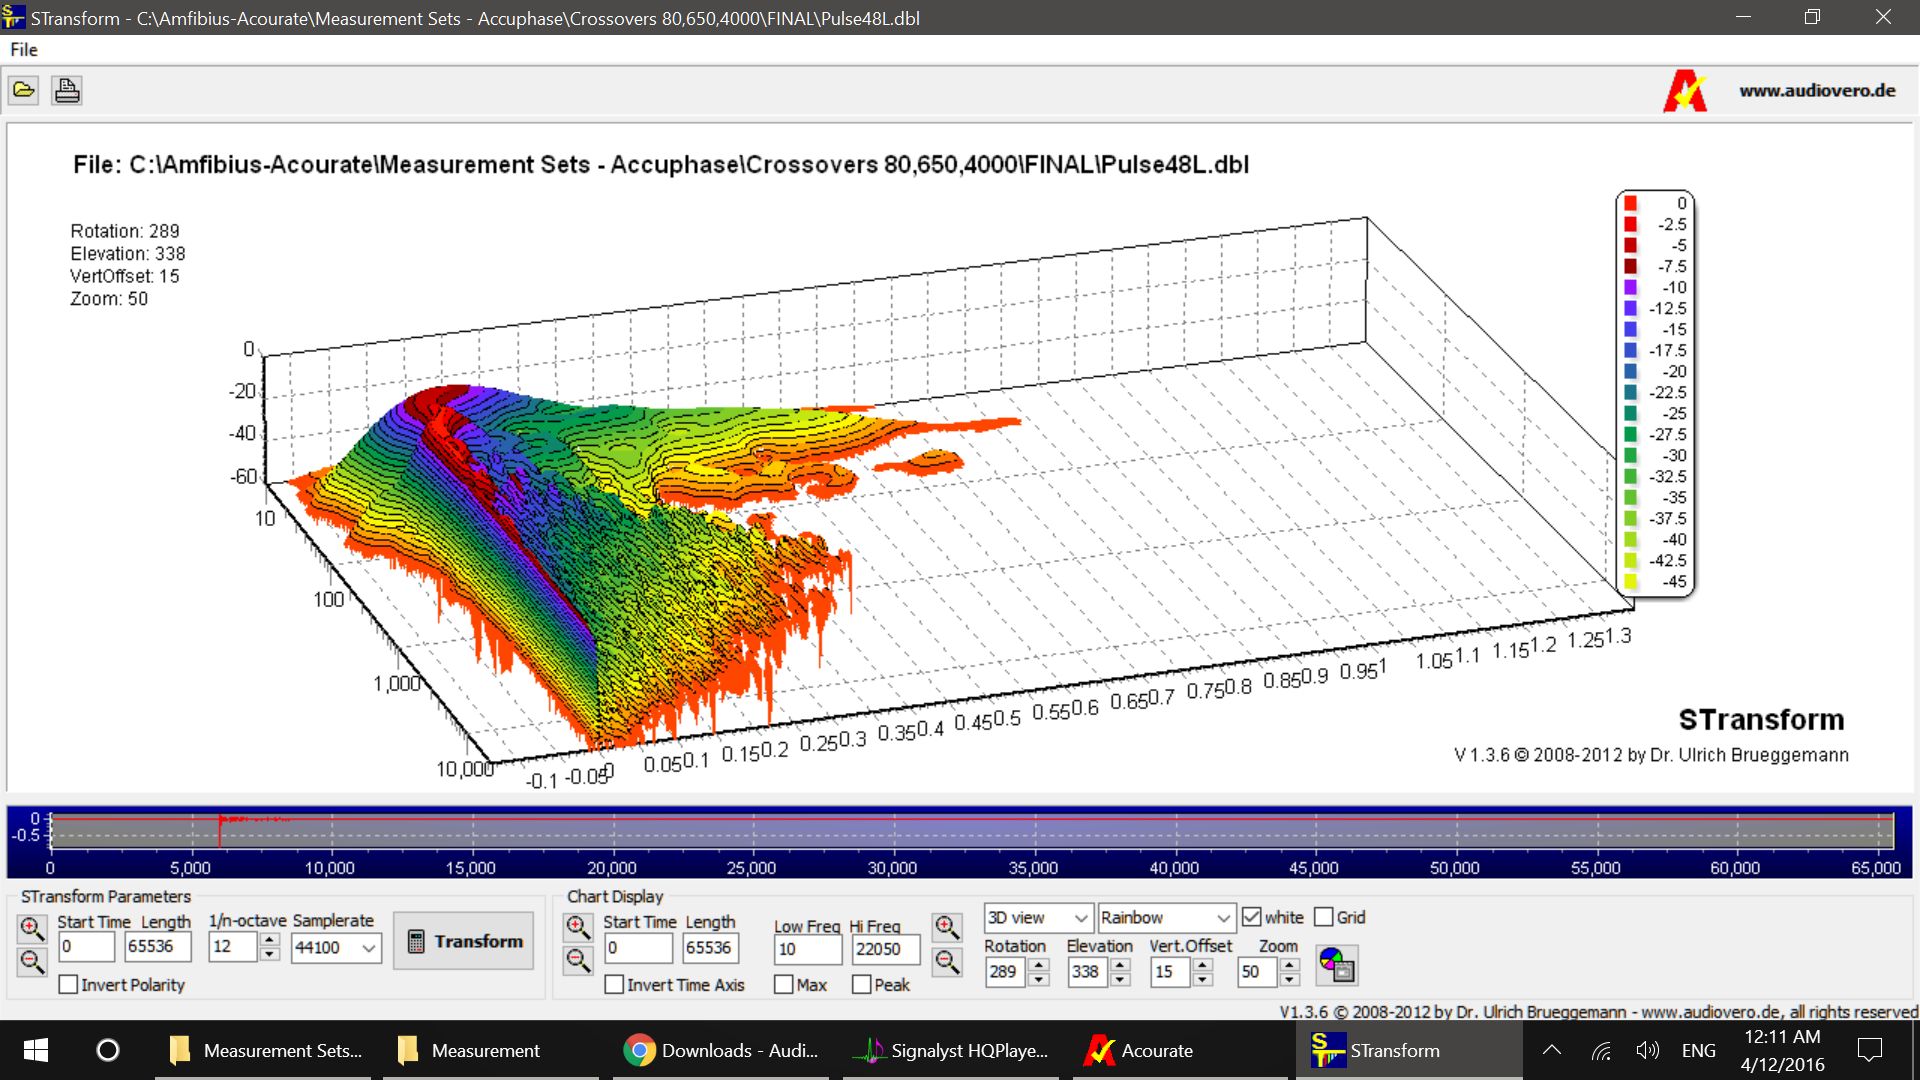Switch to Signalyst HQPlayer in taskbar
This screenshot has height=1080, width=1920.
coord(950,1050)
